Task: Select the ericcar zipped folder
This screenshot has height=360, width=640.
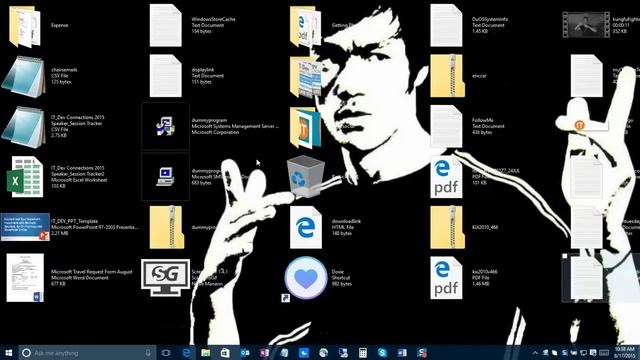Action: [x=447, y=76]
